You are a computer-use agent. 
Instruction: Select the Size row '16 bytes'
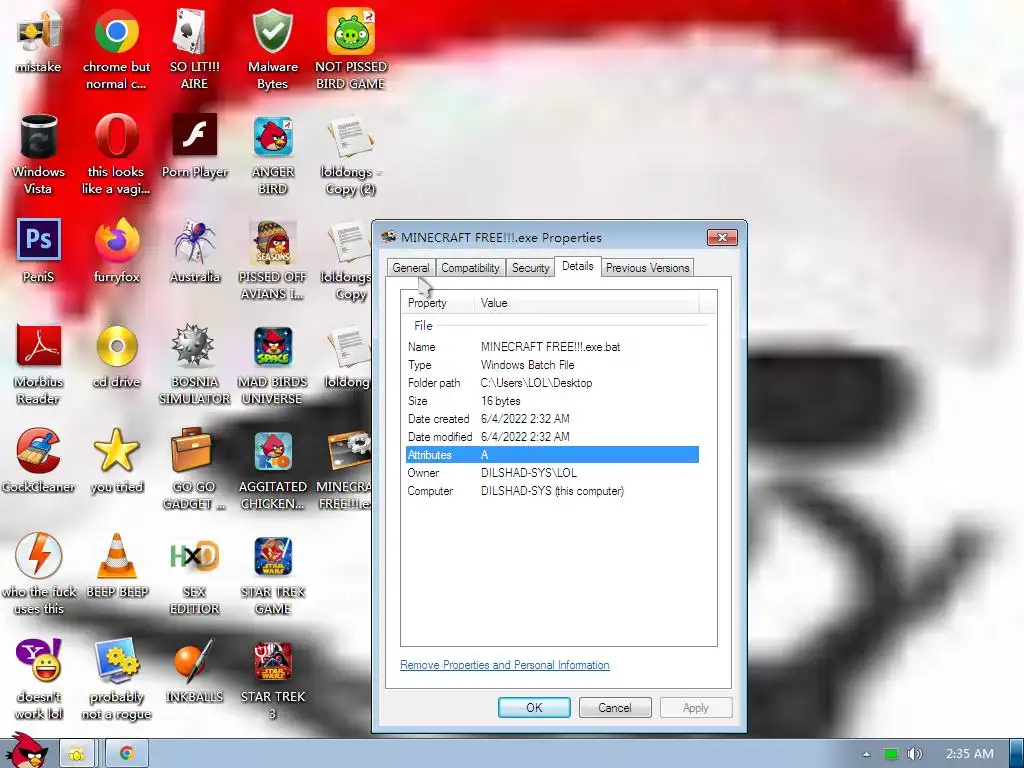point(552,401)
